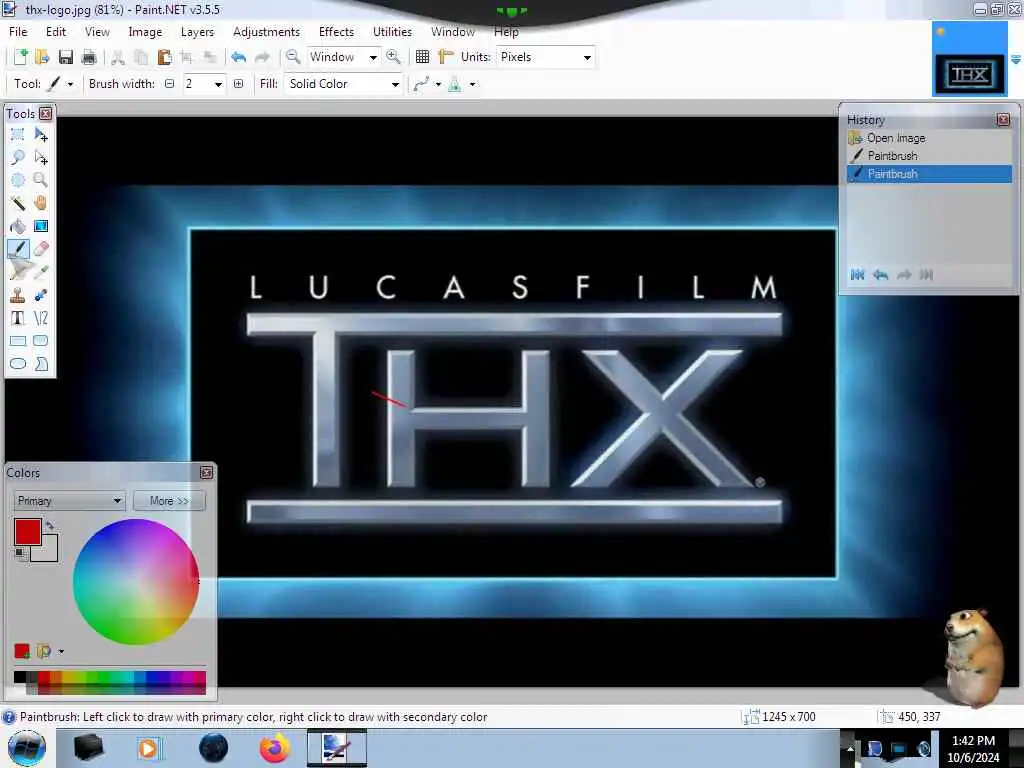Image resolution: width=1024 pixels, height=768 pixels.
Task: Open Firefox from the taskbar
Action: tap(275, 748)
